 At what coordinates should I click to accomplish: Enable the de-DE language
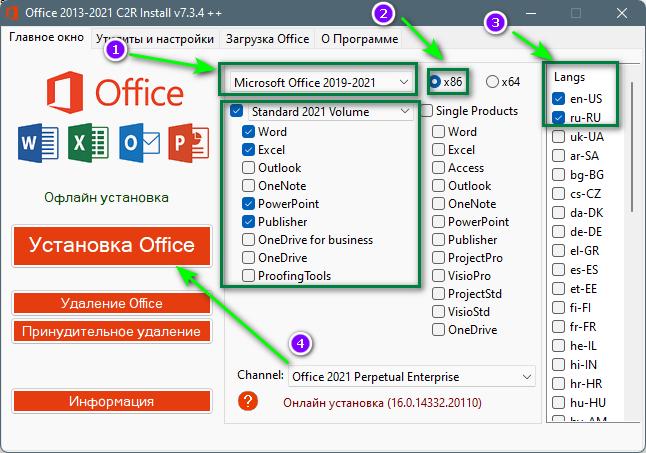pos(558,231)
